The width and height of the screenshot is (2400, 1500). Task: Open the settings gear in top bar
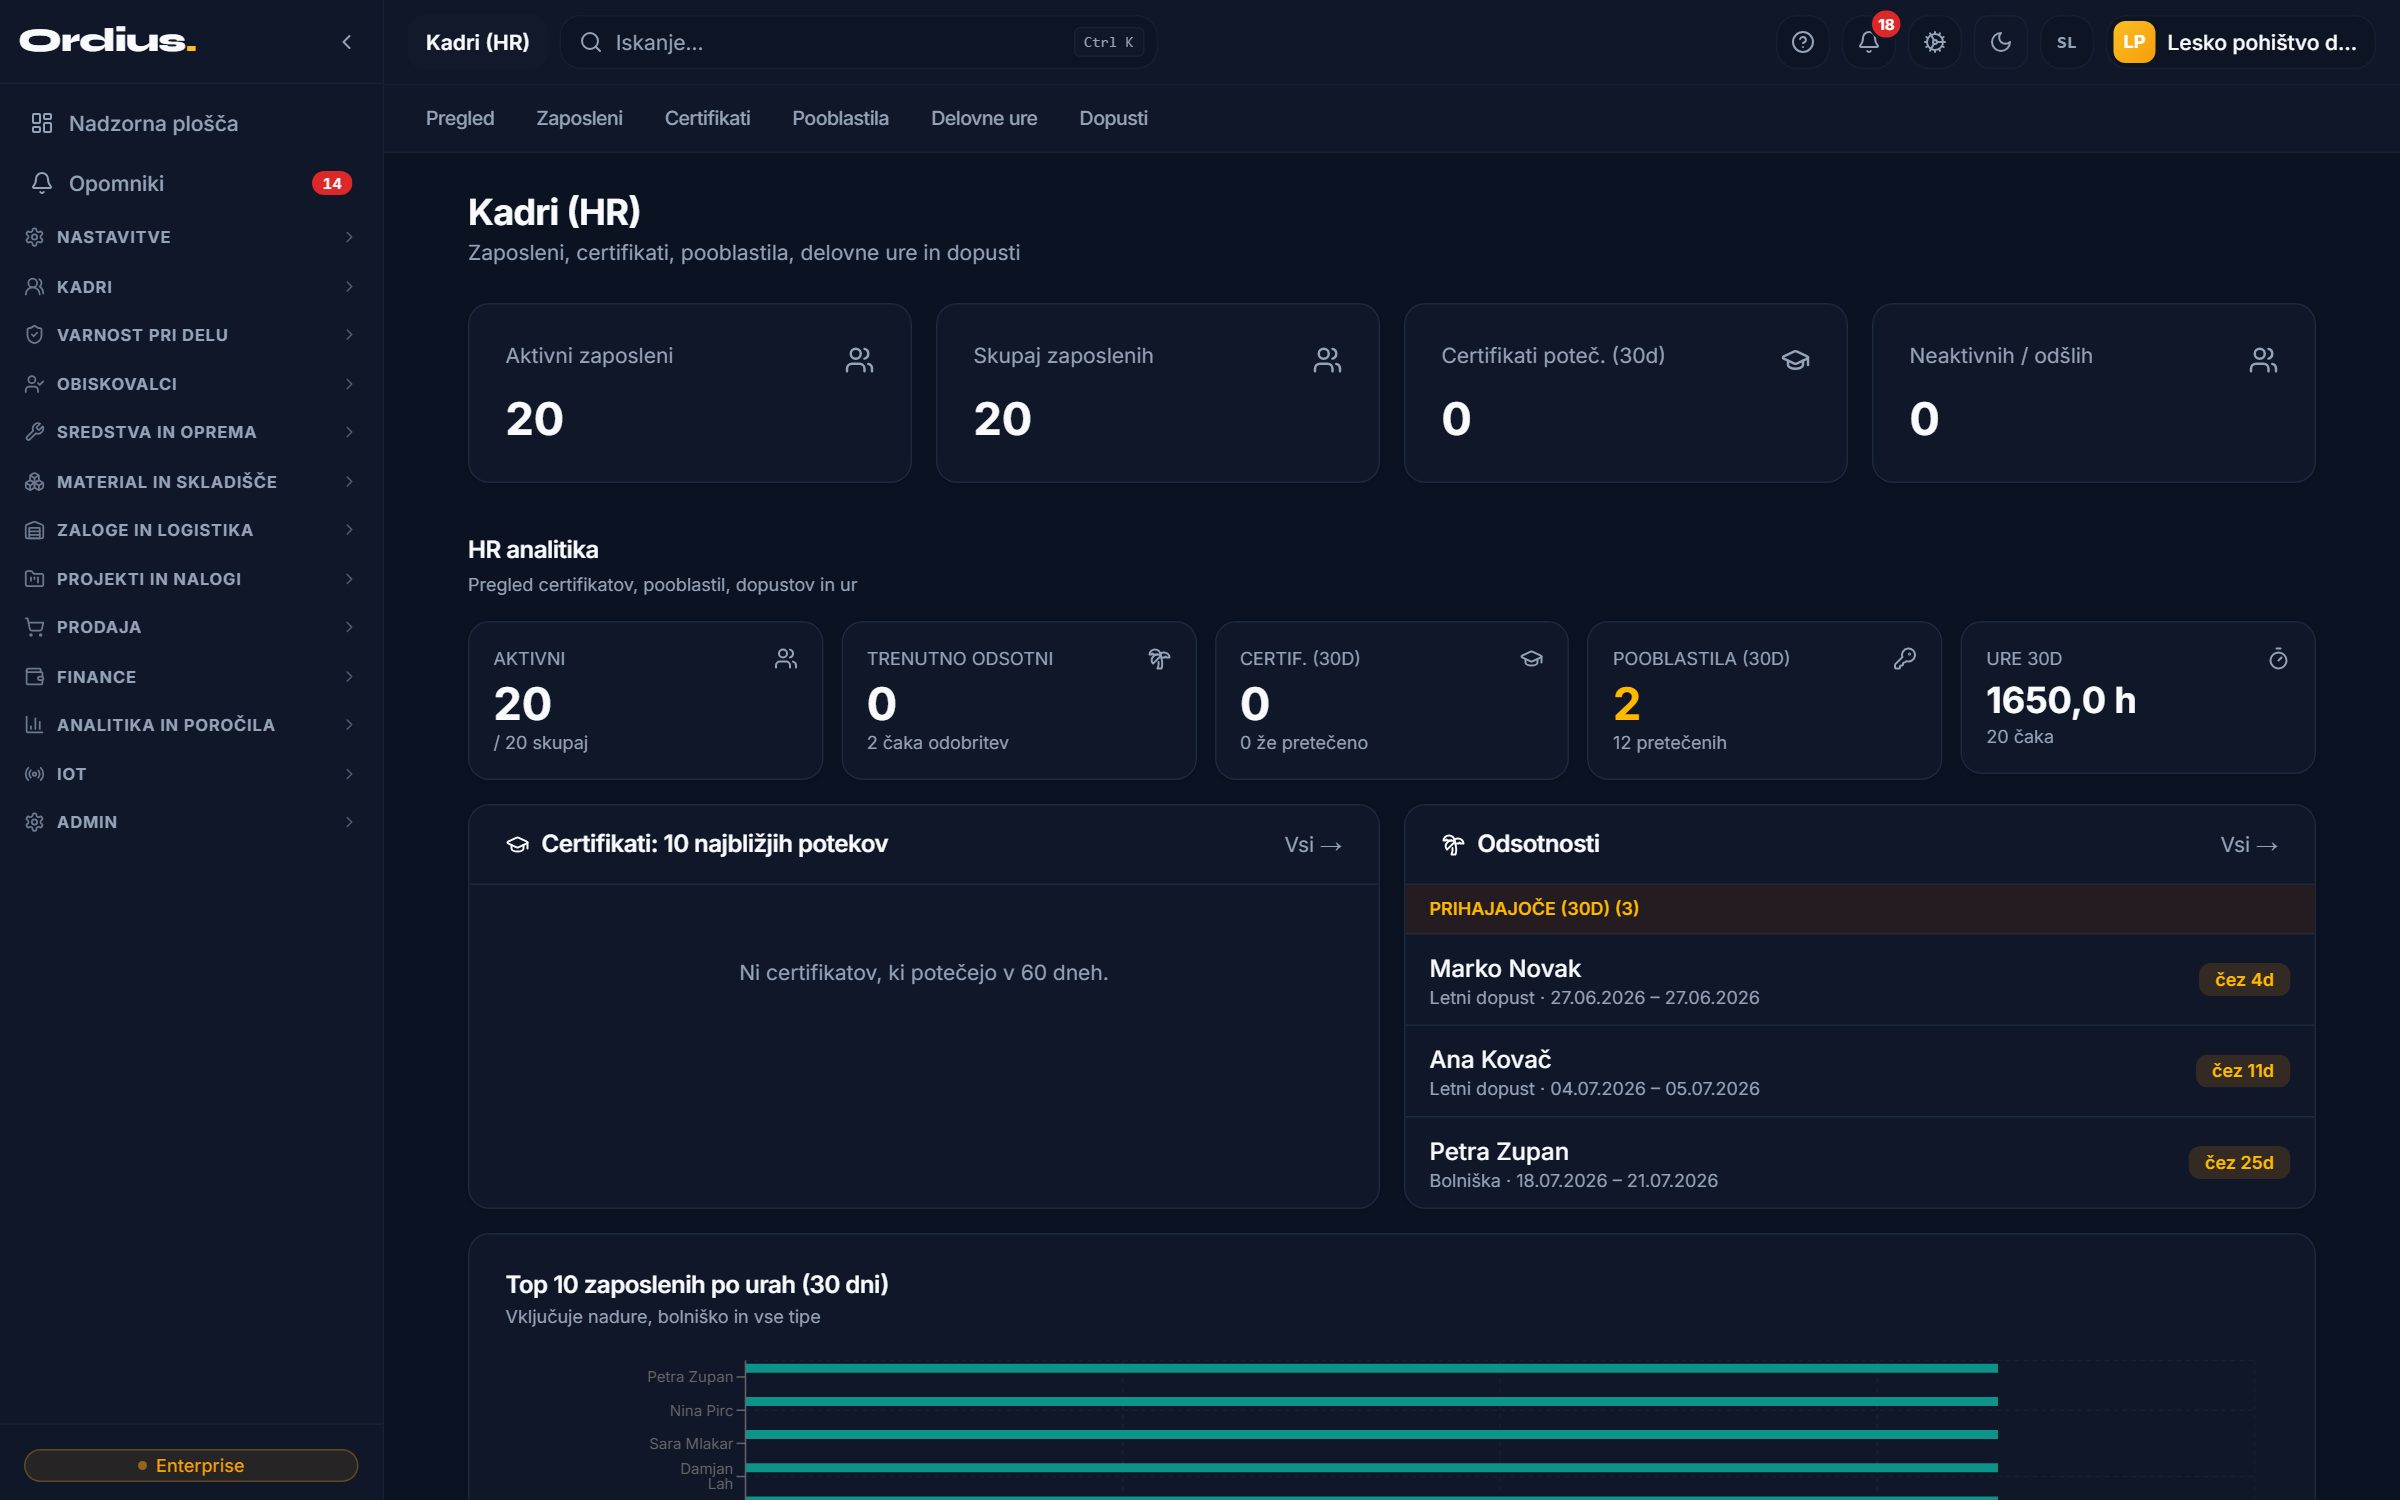[1934, 42]
